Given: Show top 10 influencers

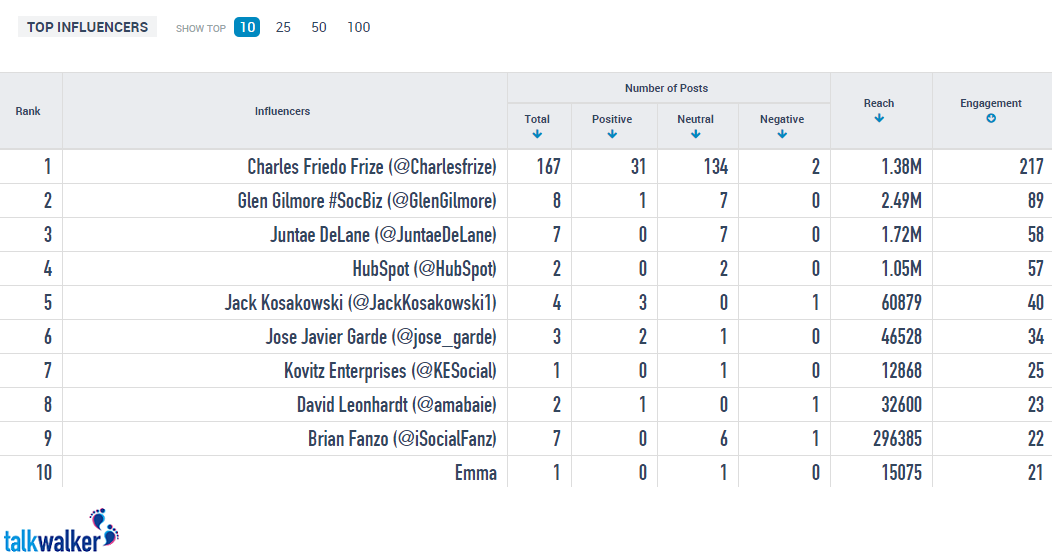Looking at the screenshot, I should point(247,27).
